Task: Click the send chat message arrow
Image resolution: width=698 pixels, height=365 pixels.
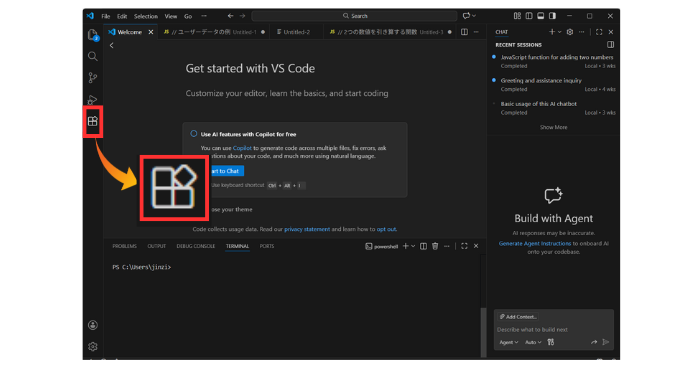Action: tap(606, 342)
